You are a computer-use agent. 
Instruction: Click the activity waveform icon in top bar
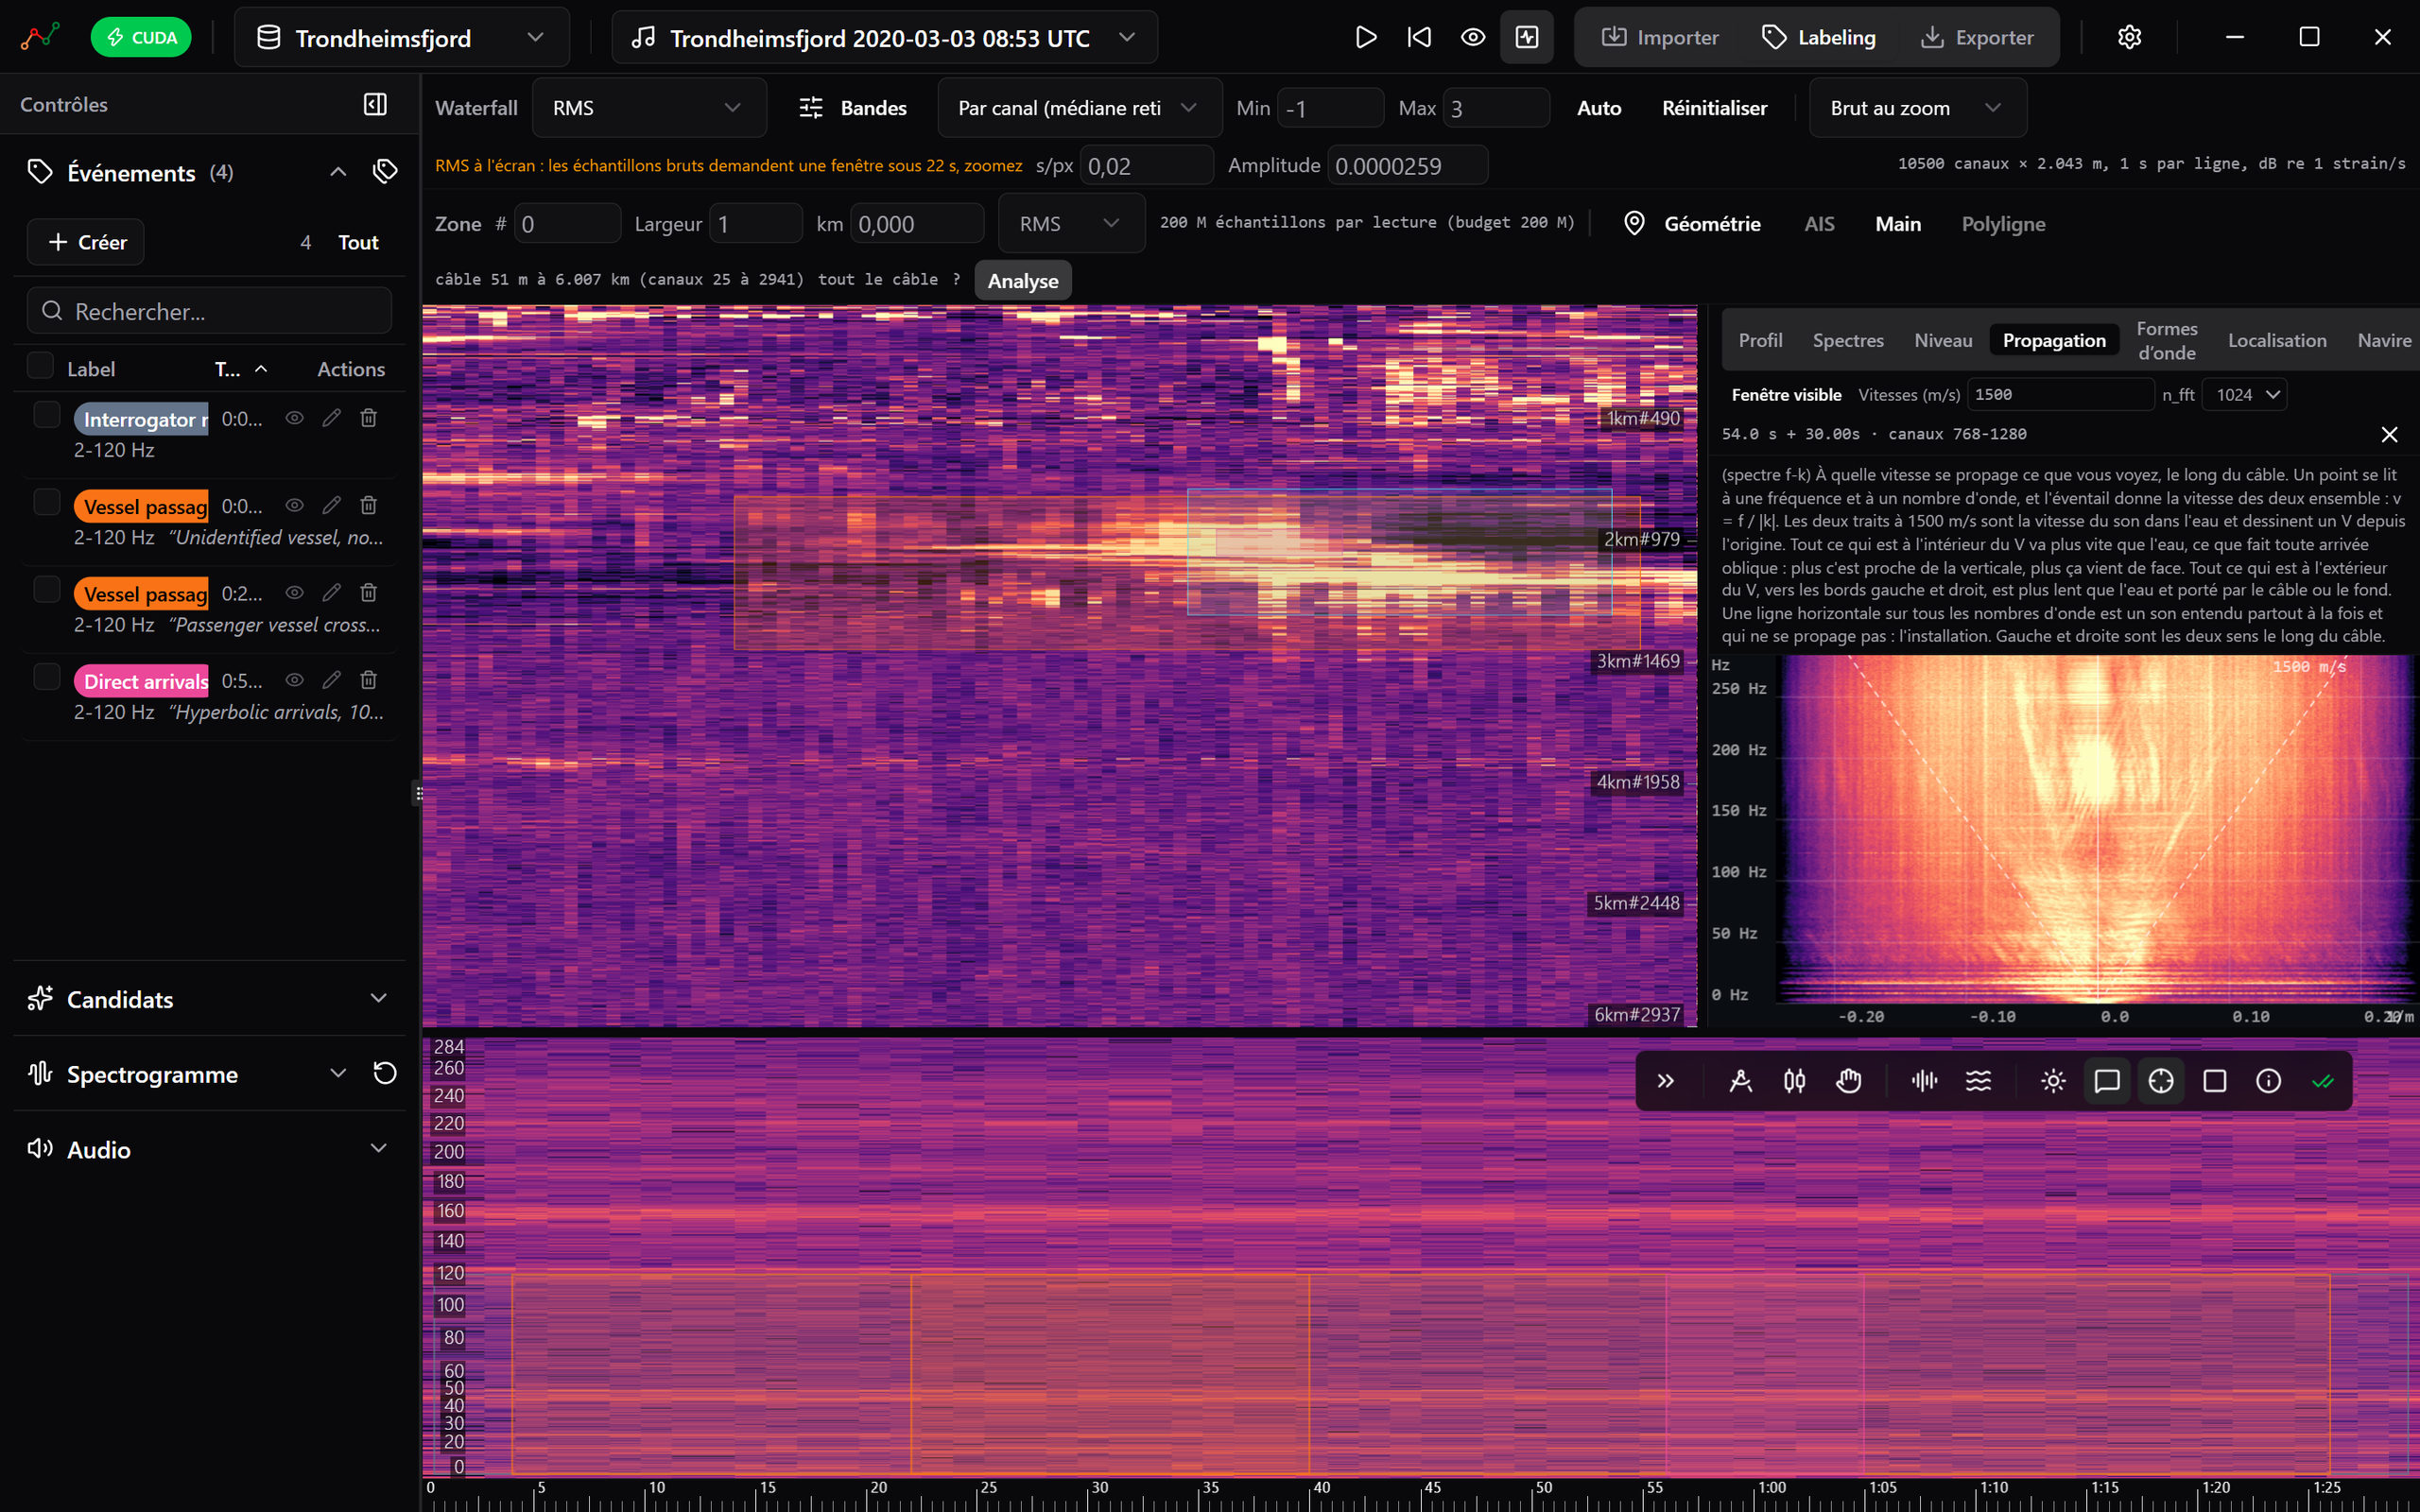pos(1527,38)
